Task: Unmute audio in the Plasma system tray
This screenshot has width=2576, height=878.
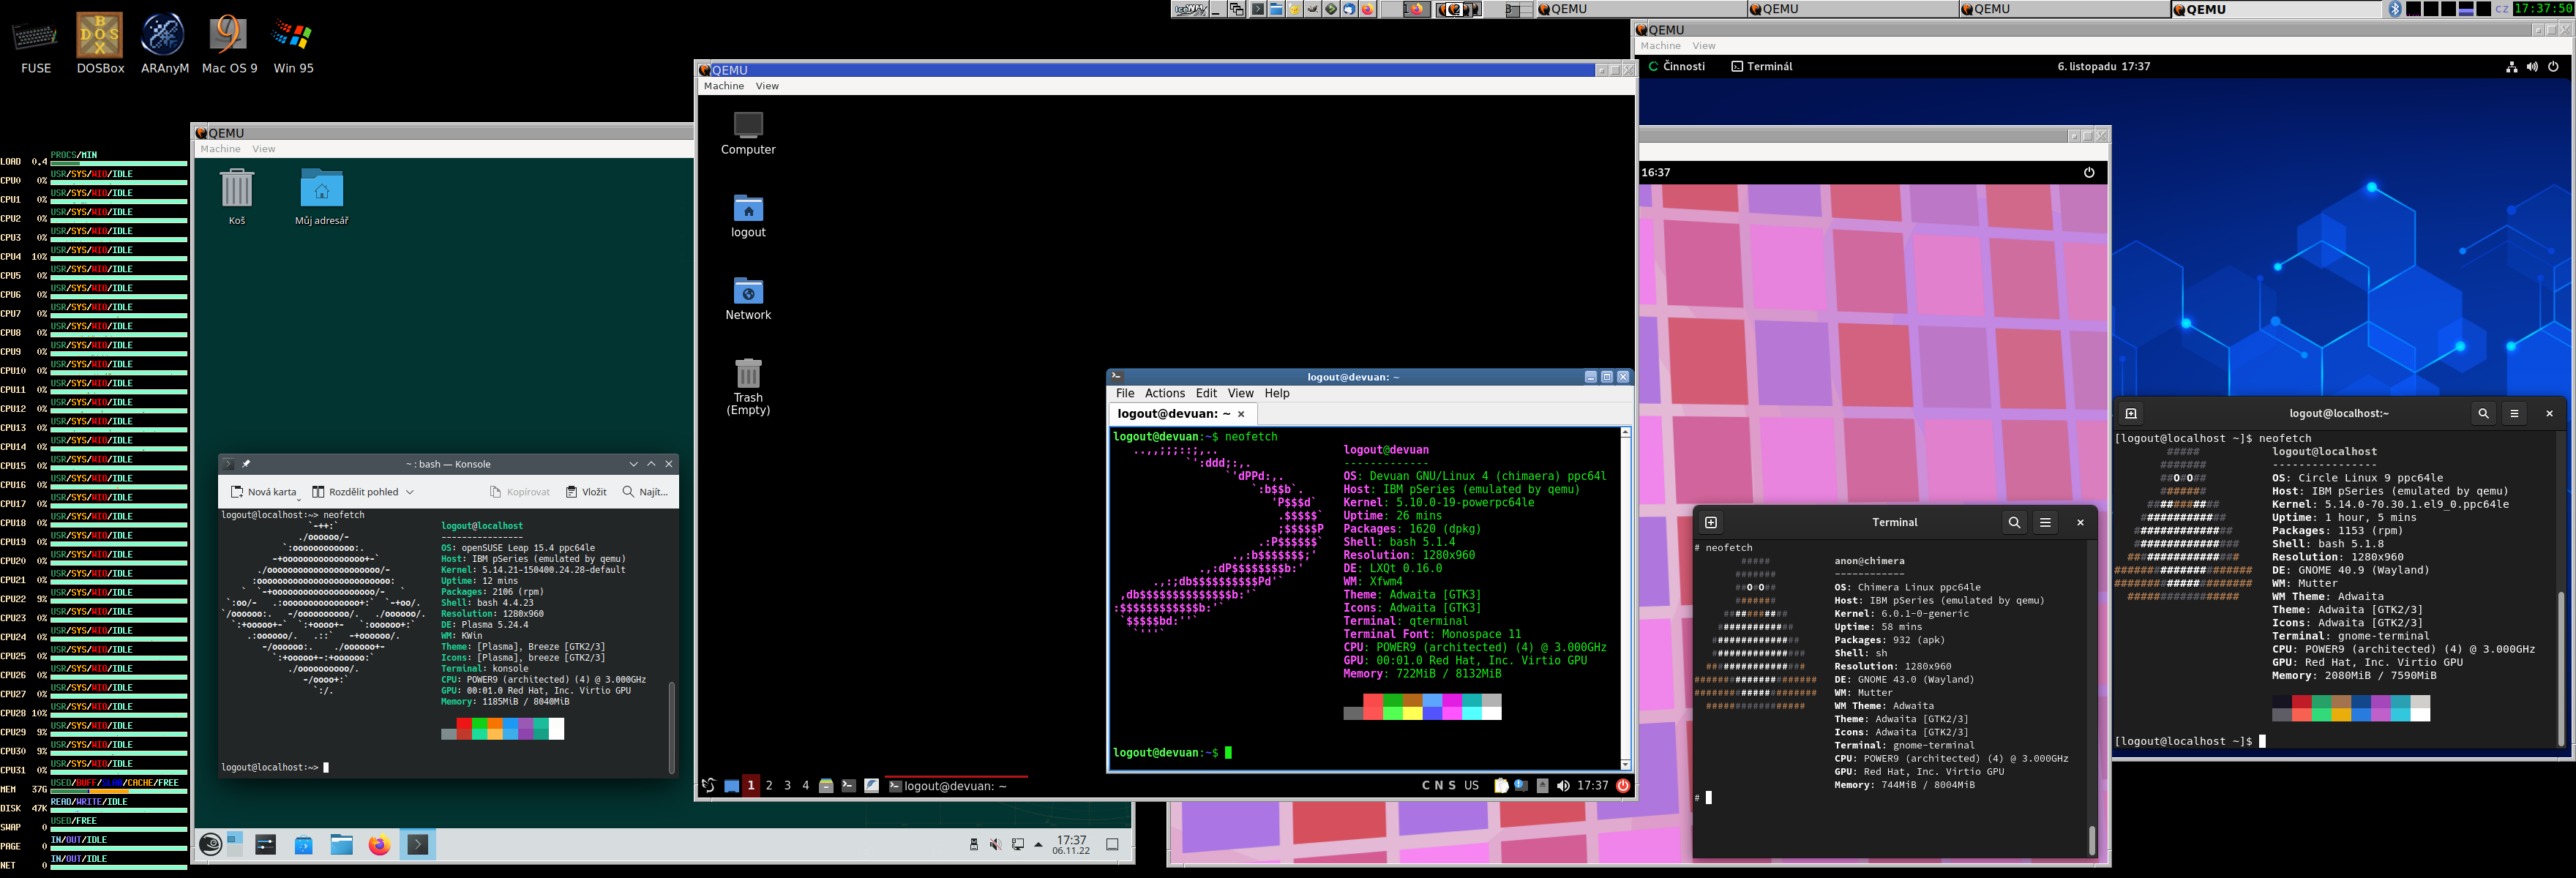Action: coord(995,845)
